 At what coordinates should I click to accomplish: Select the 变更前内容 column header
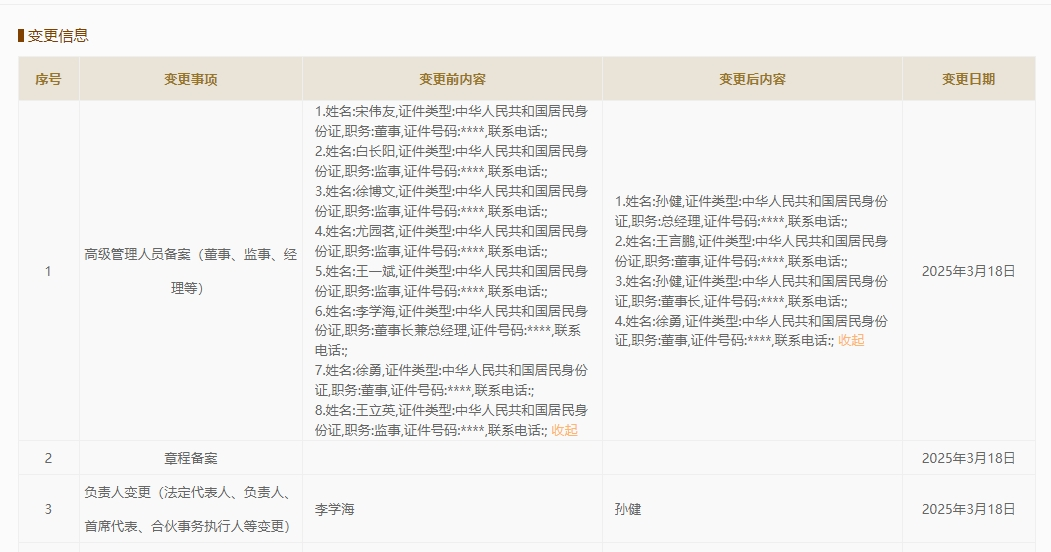452,79
